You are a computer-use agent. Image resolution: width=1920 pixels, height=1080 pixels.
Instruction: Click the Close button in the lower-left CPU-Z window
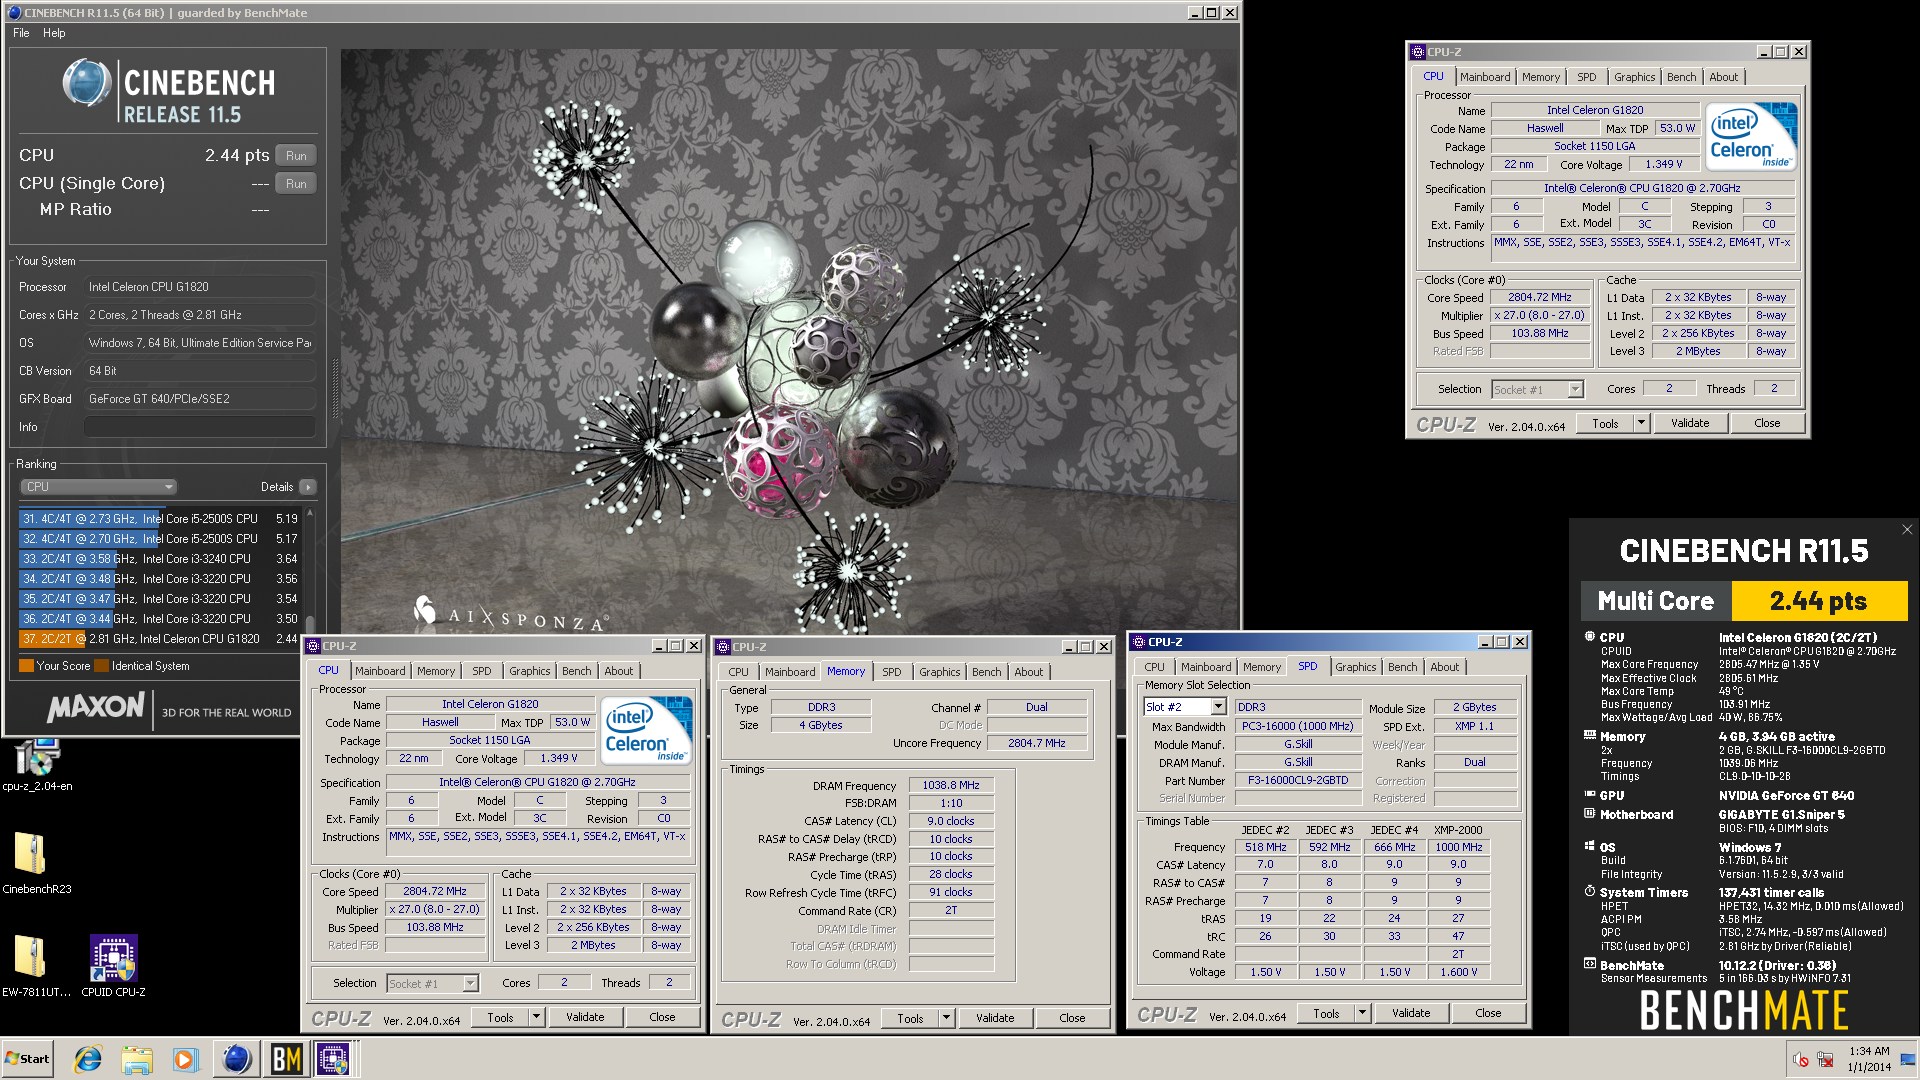pos(662,1017)
